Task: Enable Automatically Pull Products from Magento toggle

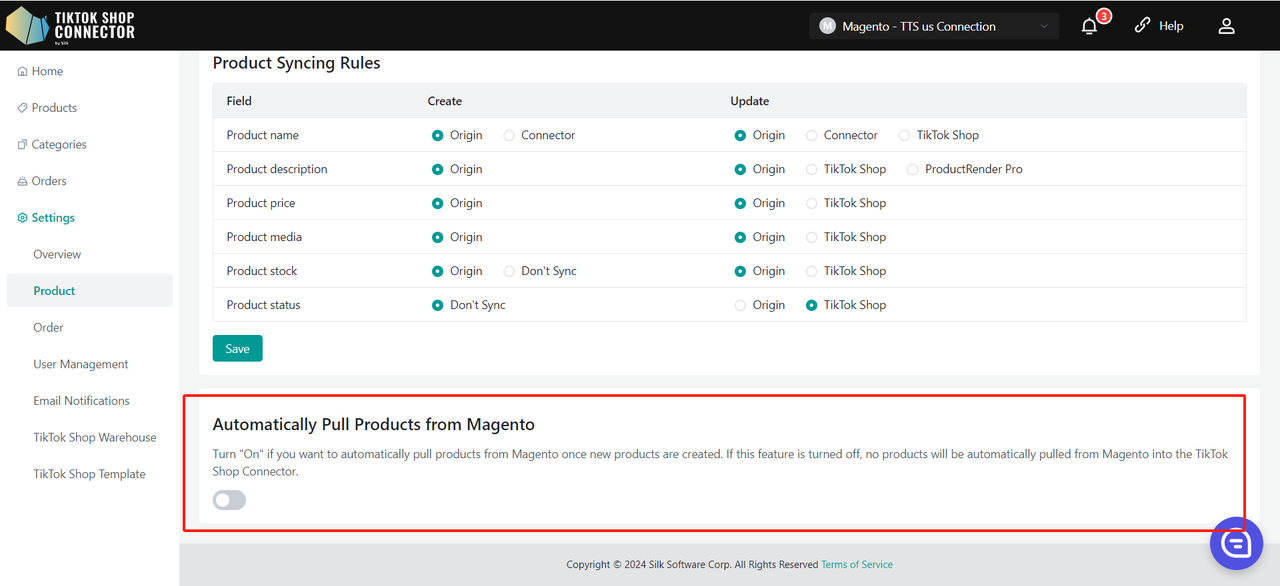Action: pos(229,500)
